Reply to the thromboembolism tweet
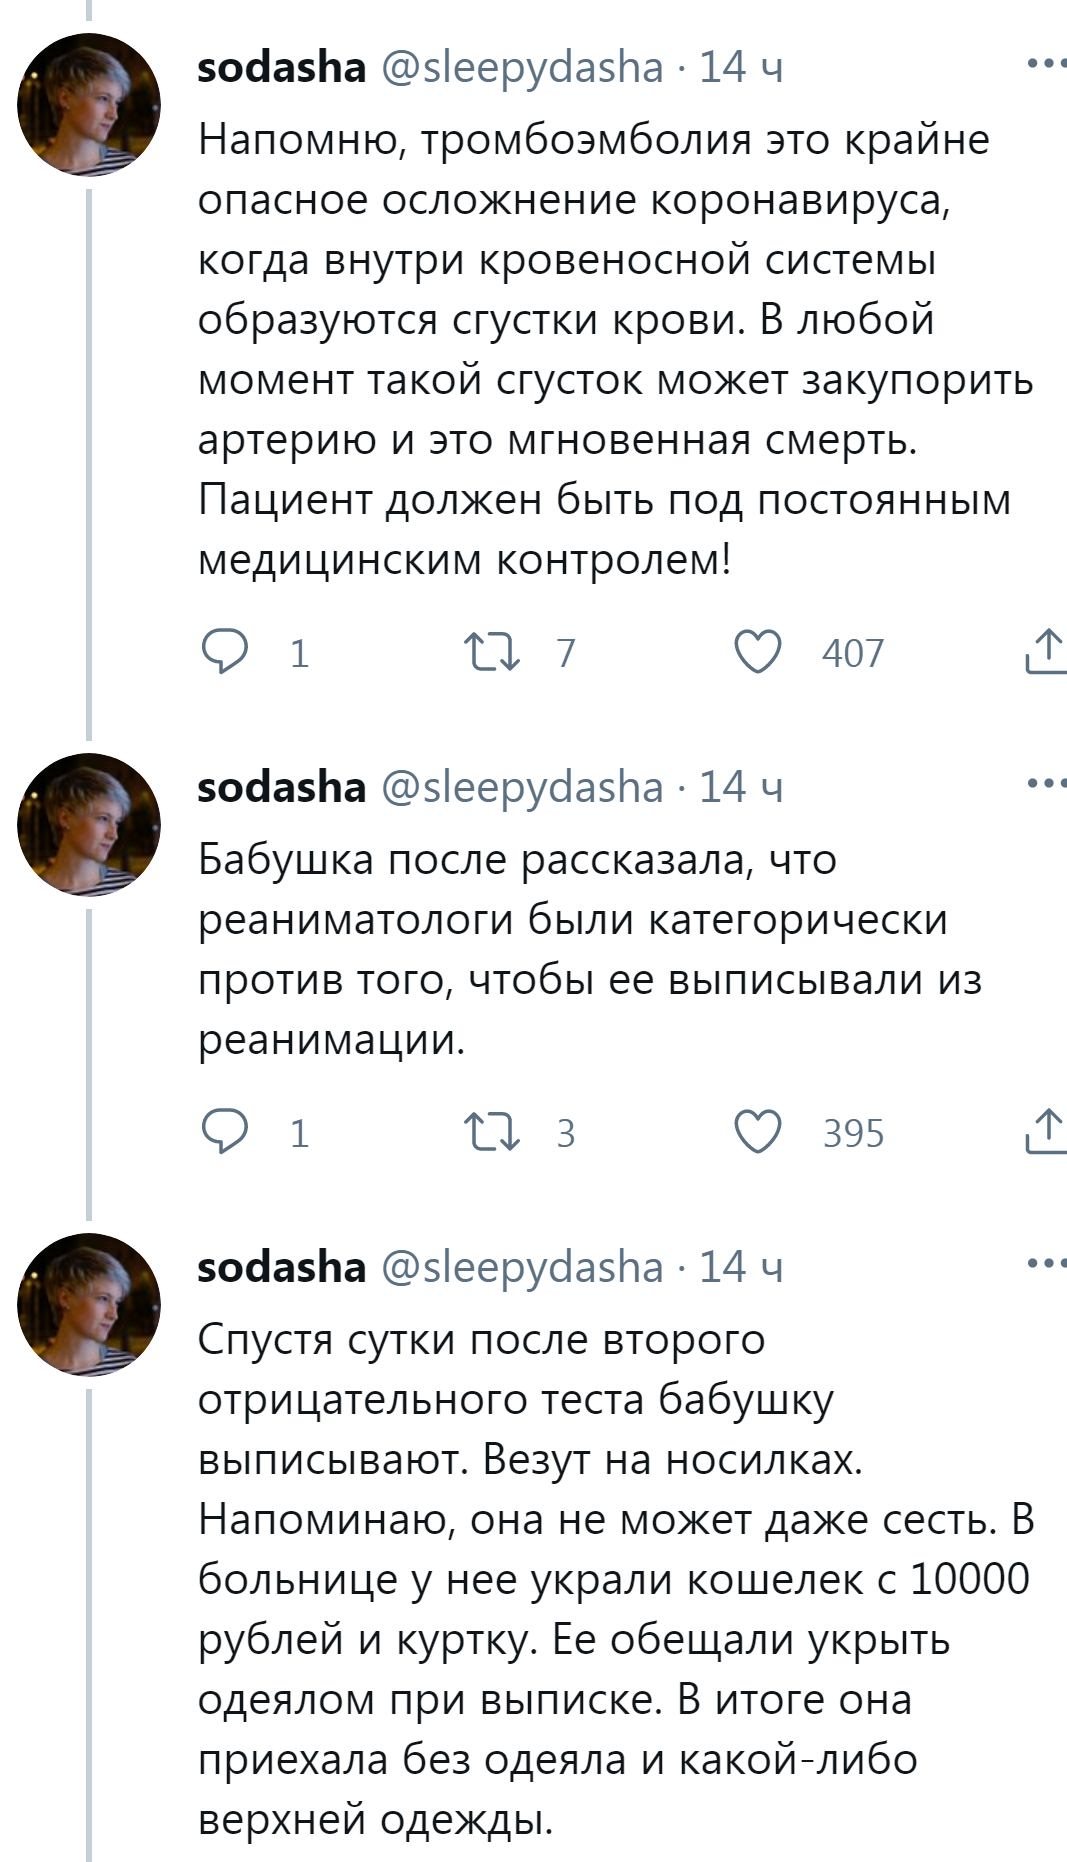1067x1862 pixels. click(225, 652)
